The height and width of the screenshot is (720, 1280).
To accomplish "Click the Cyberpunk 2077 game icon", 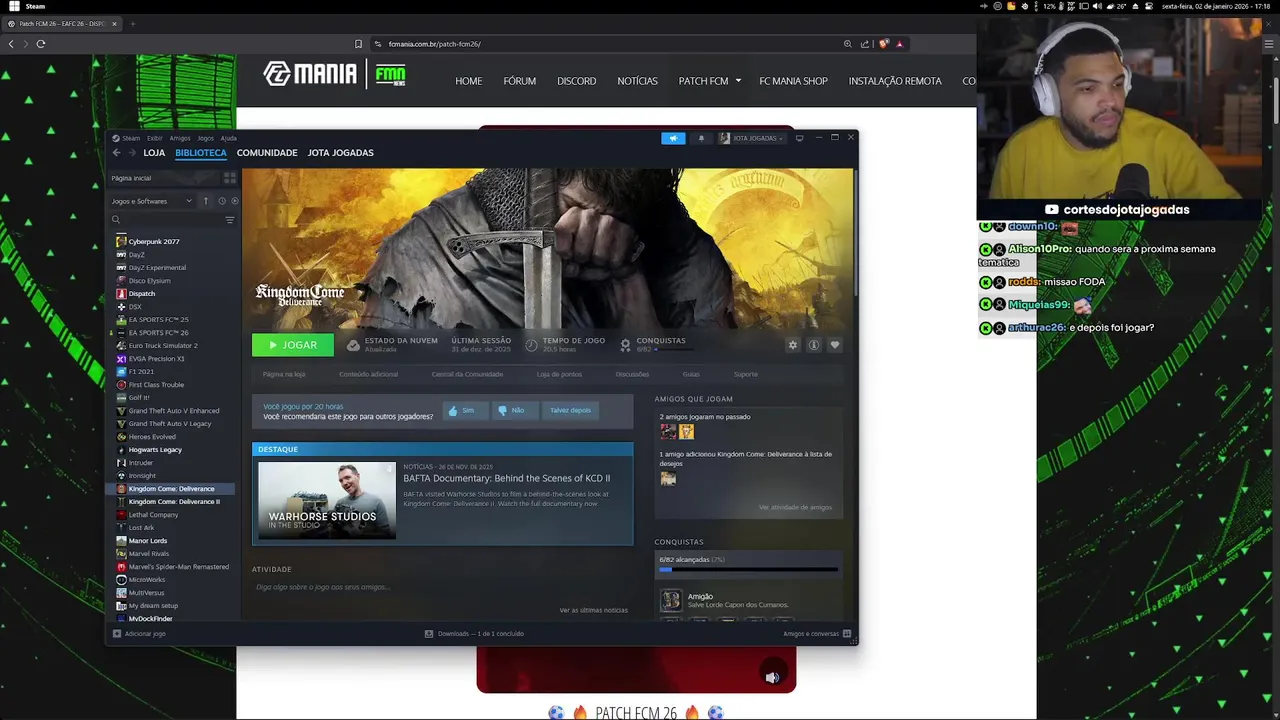I will click(x=121, y=241).
